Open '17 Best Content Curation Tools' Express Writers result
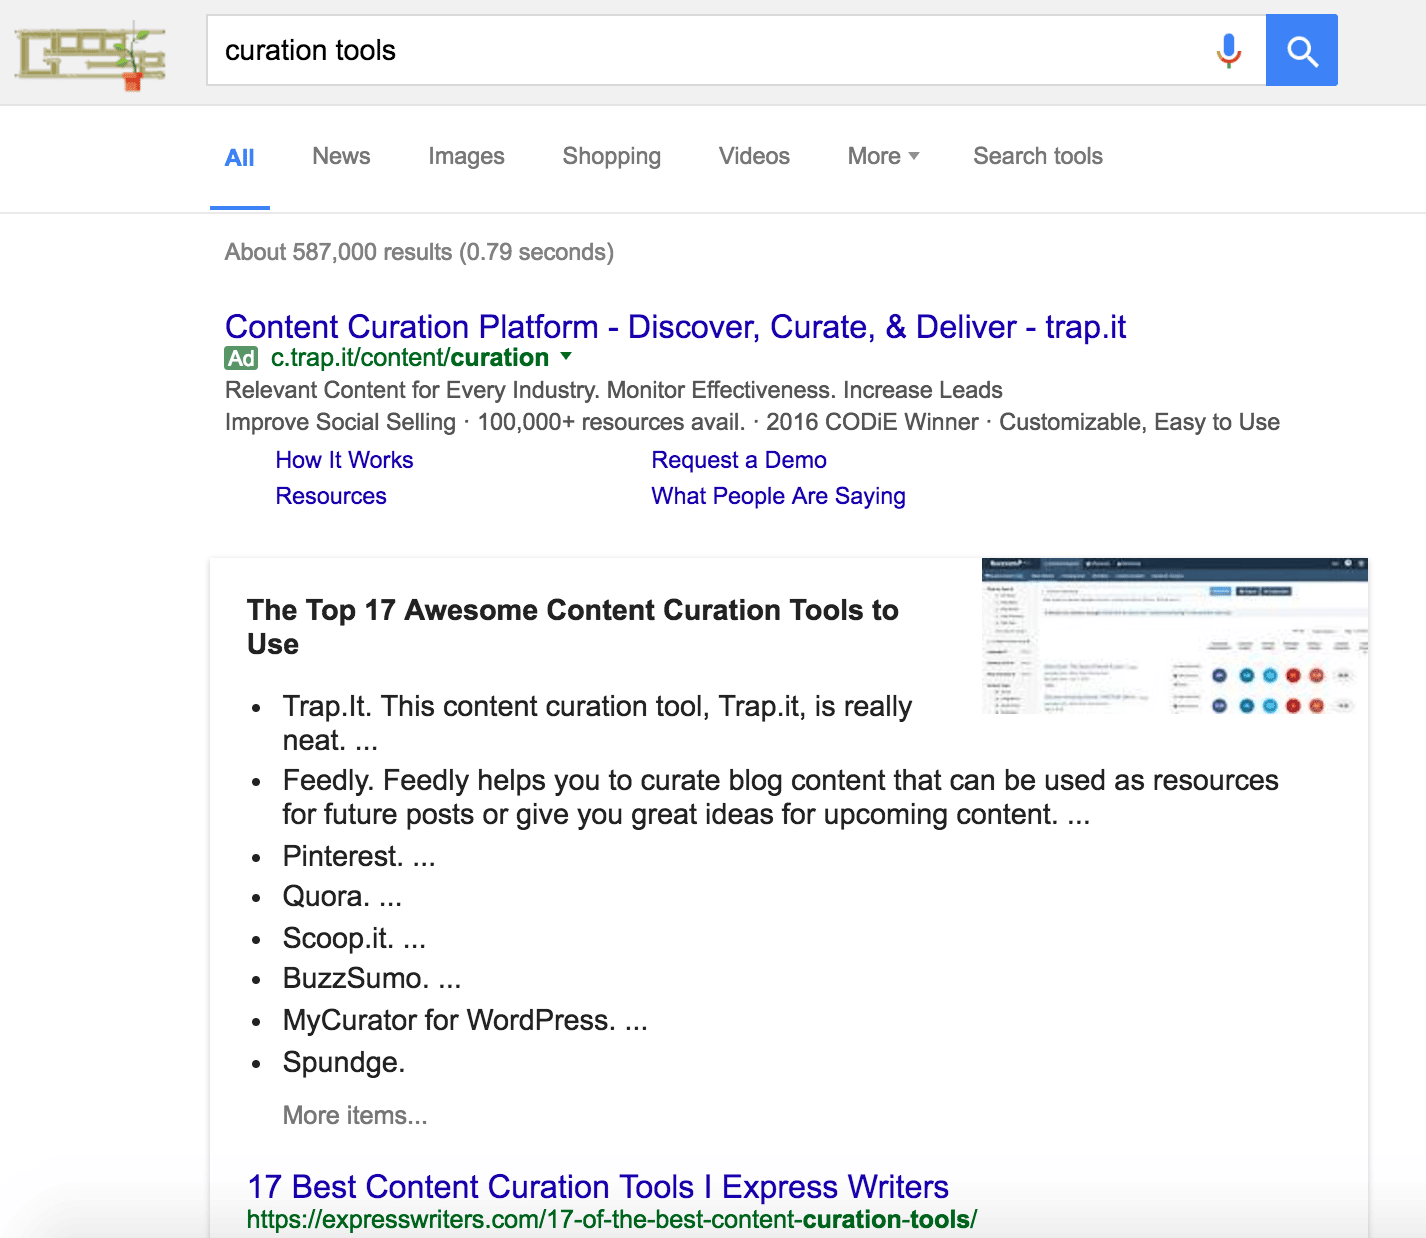Screen dimensions: 1426x1238 tap(598, 1186)
